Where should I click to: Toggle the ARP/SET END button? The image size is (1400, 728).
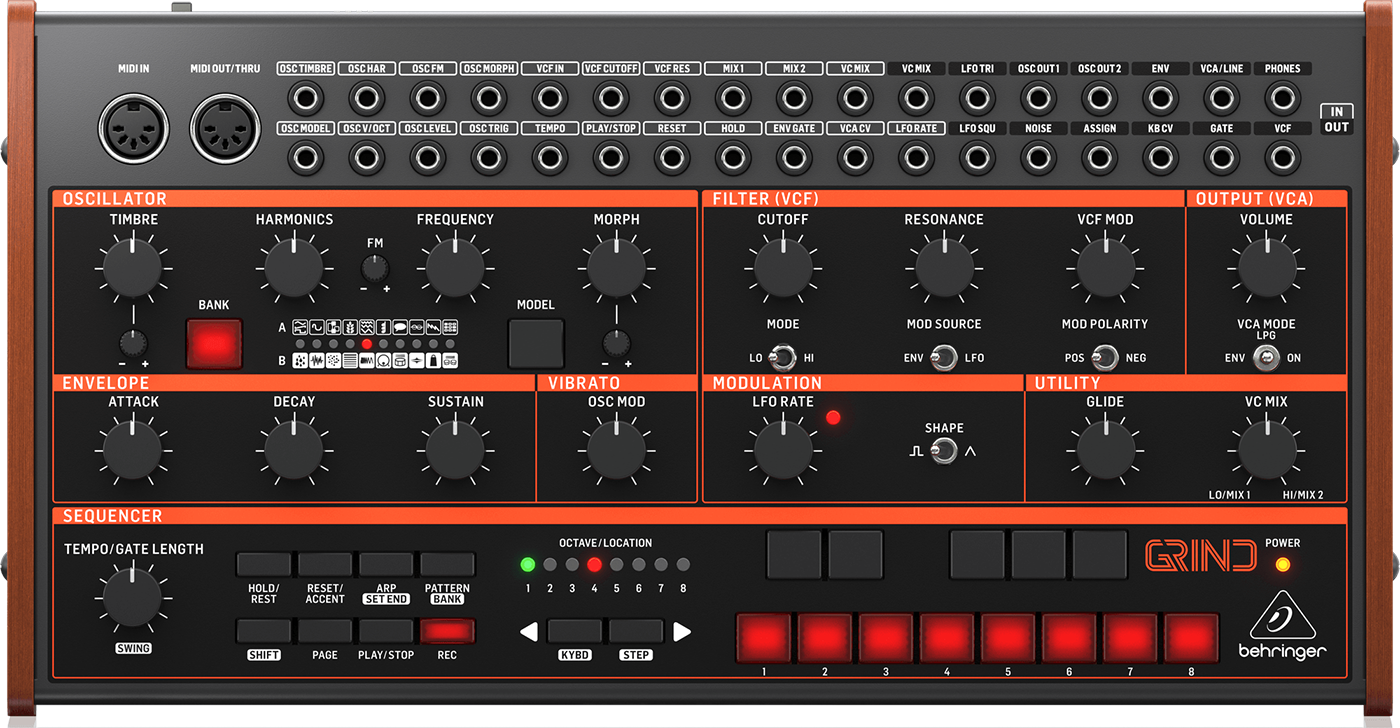[386, 564]
